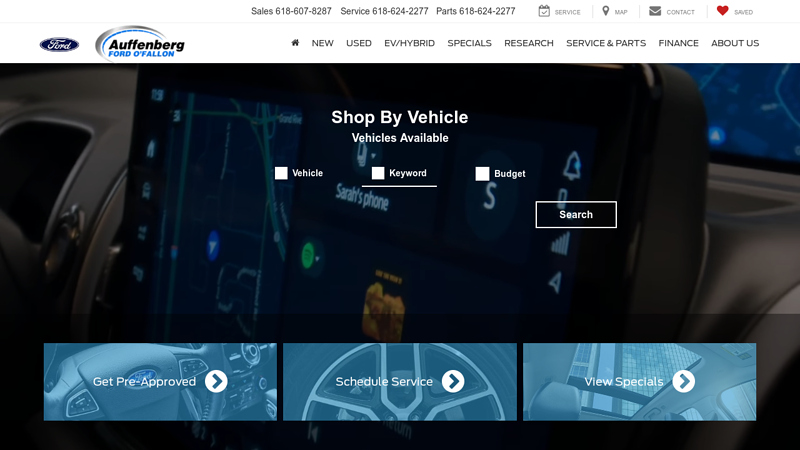Go to the home page icon

tap(295, 43)
